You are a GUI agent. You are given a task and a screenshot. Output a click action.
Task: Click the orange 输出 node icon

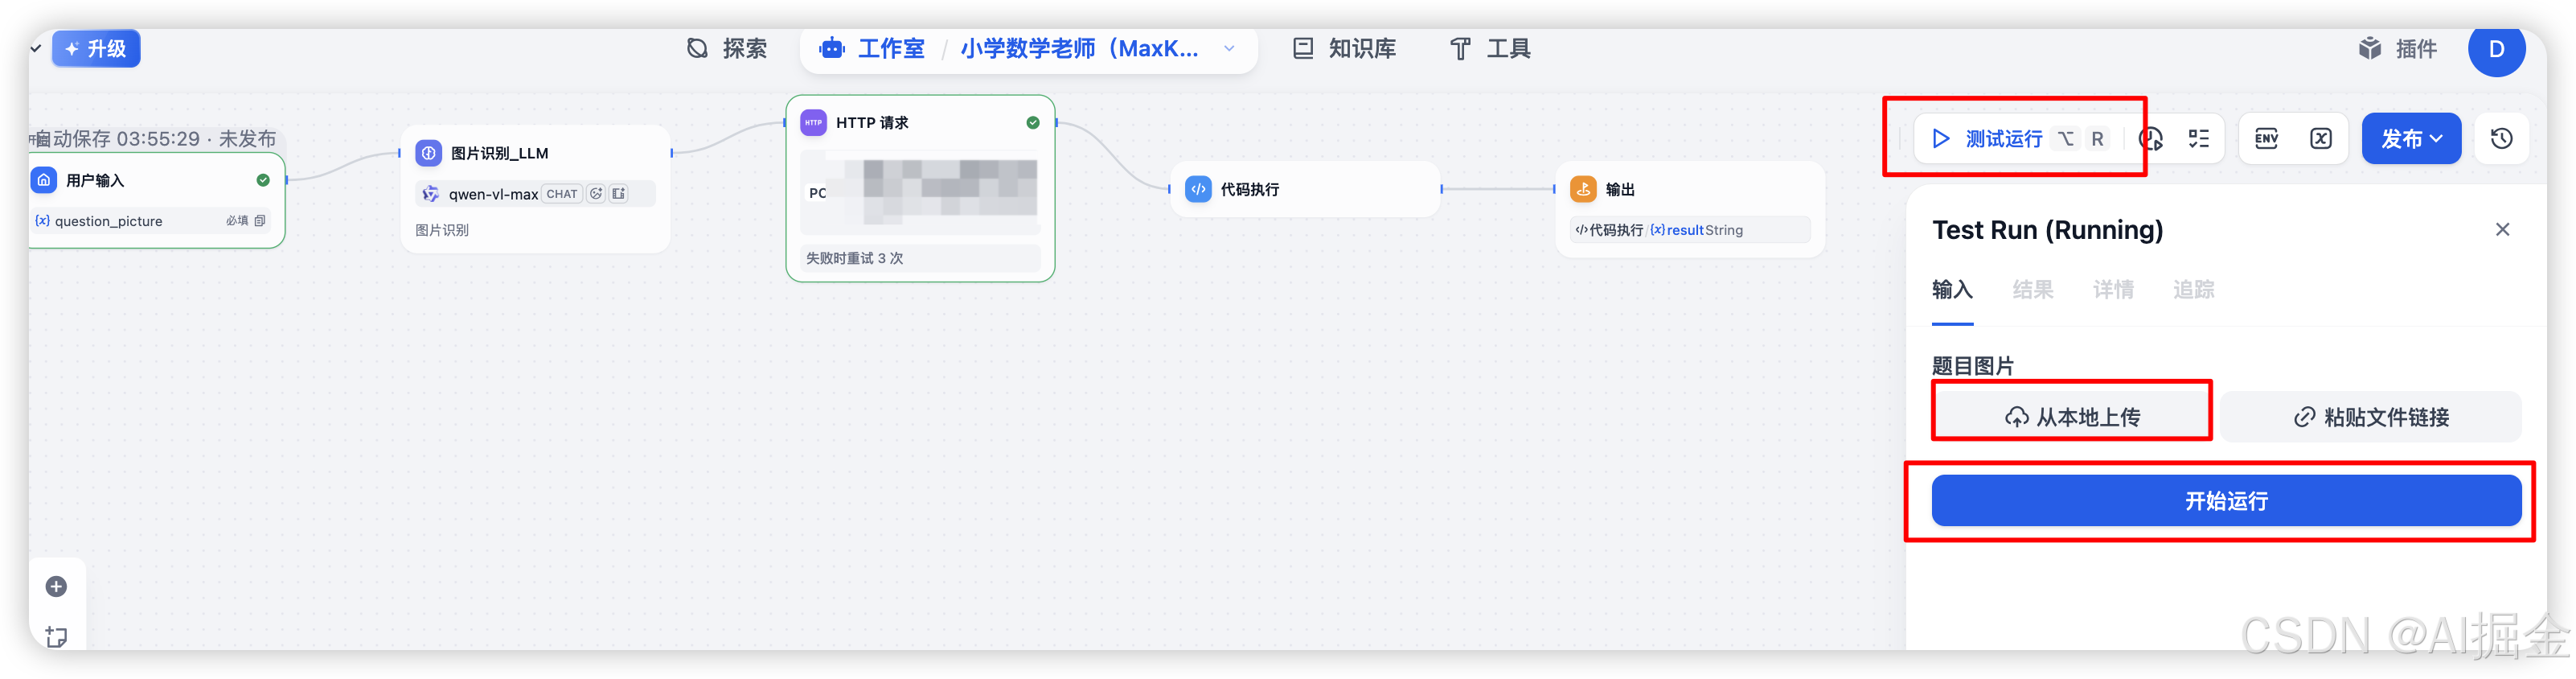1583,189
